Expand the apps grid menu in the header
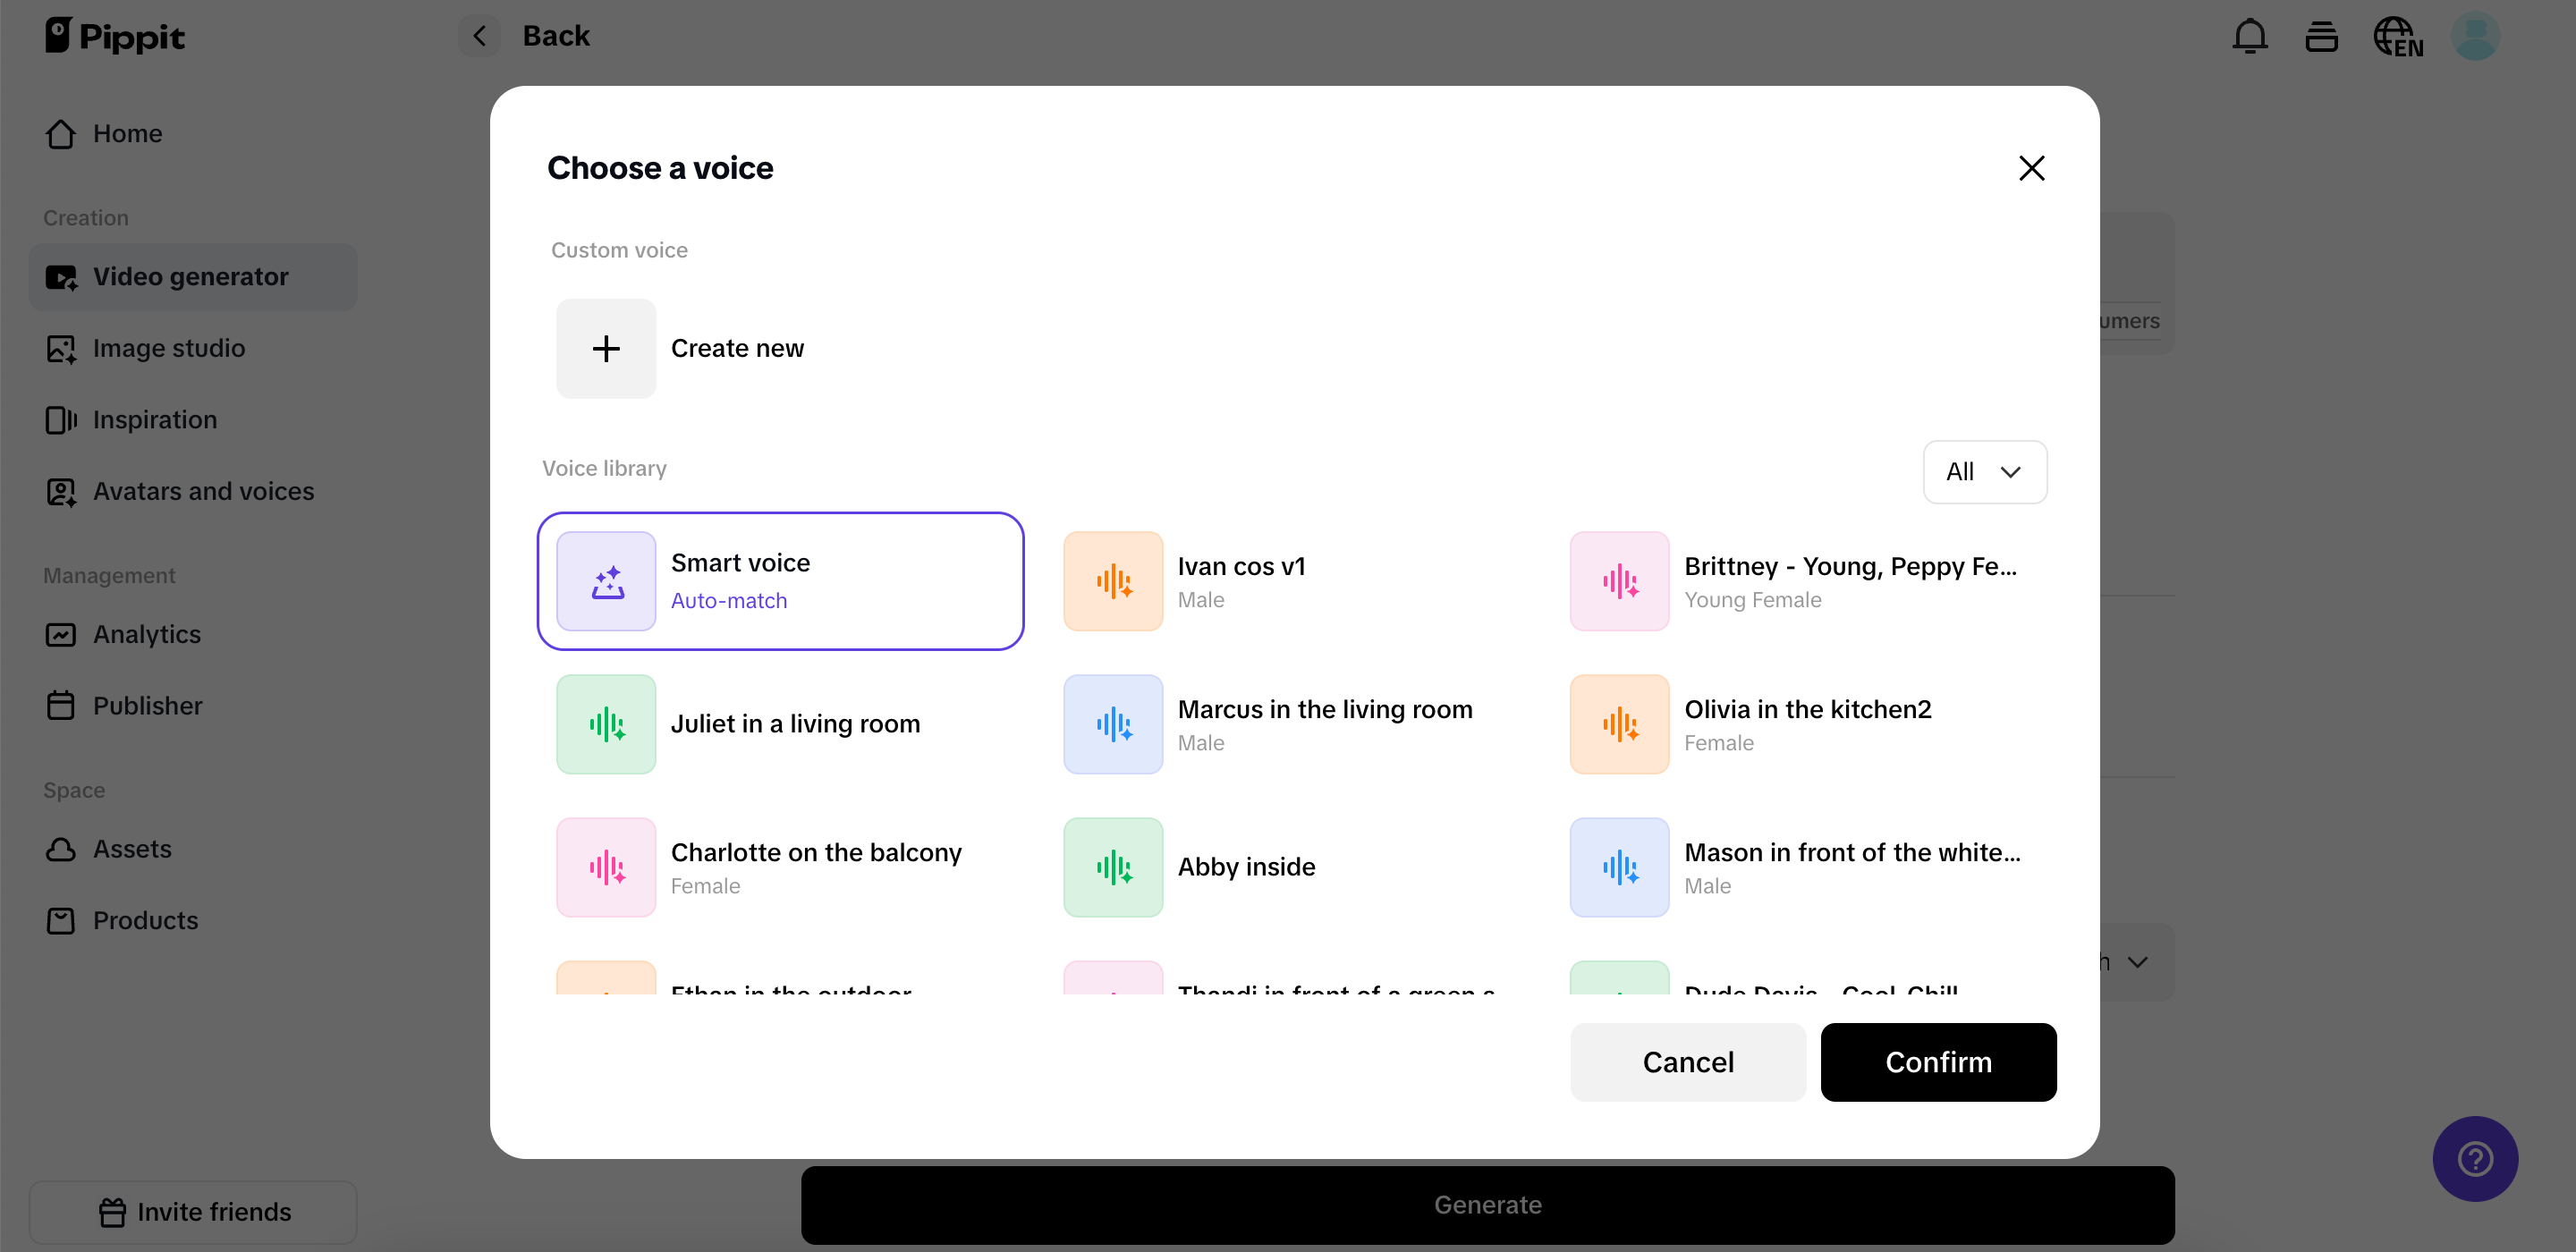 2322,35
